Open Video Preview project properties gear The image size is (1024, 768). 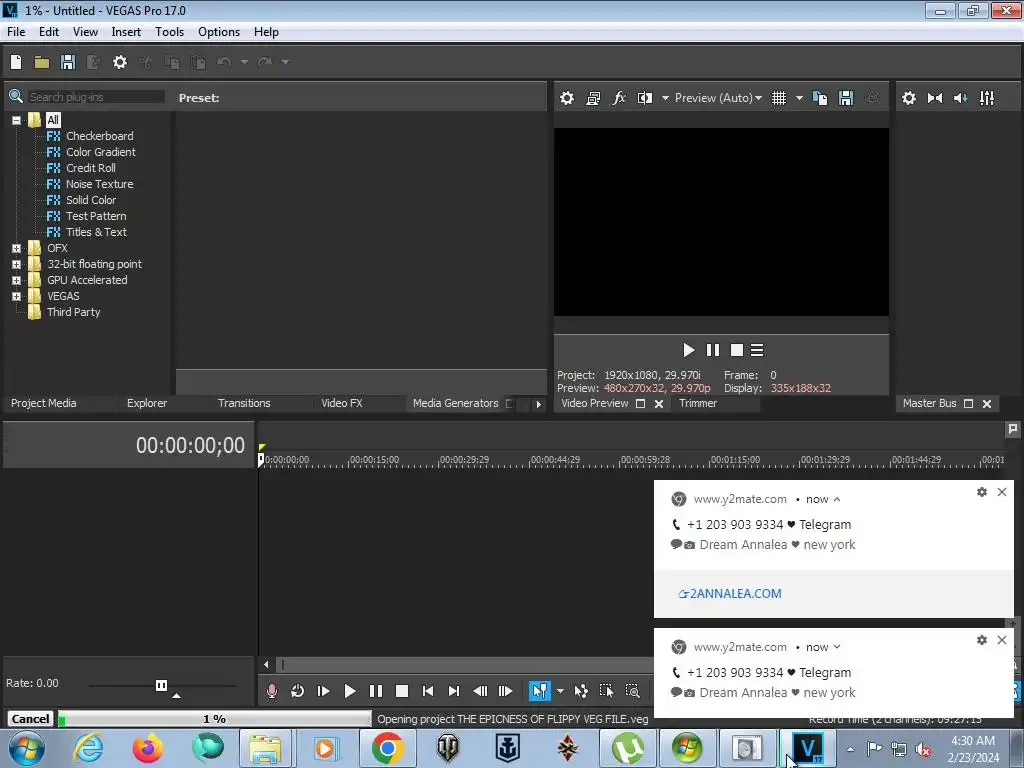pyautogui.click(x=567, y=98)
